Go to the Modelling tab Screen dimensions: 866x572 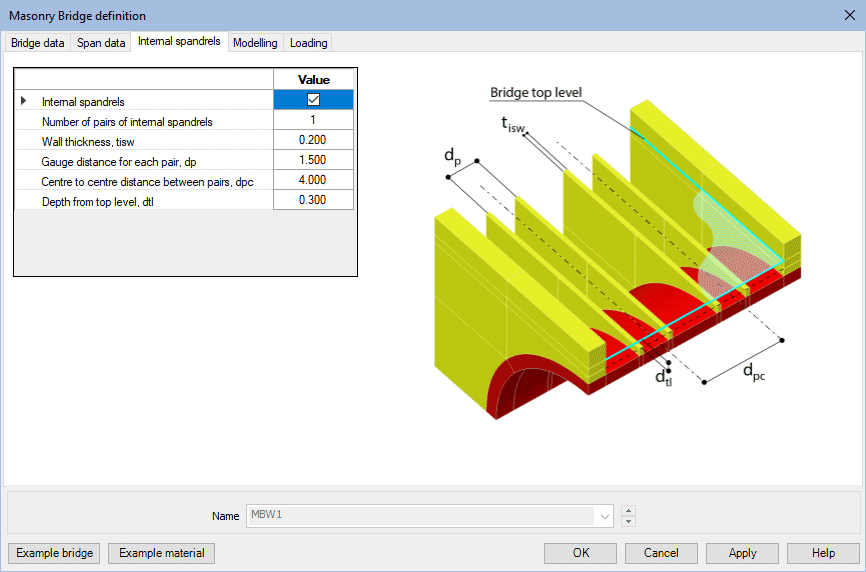255,43
